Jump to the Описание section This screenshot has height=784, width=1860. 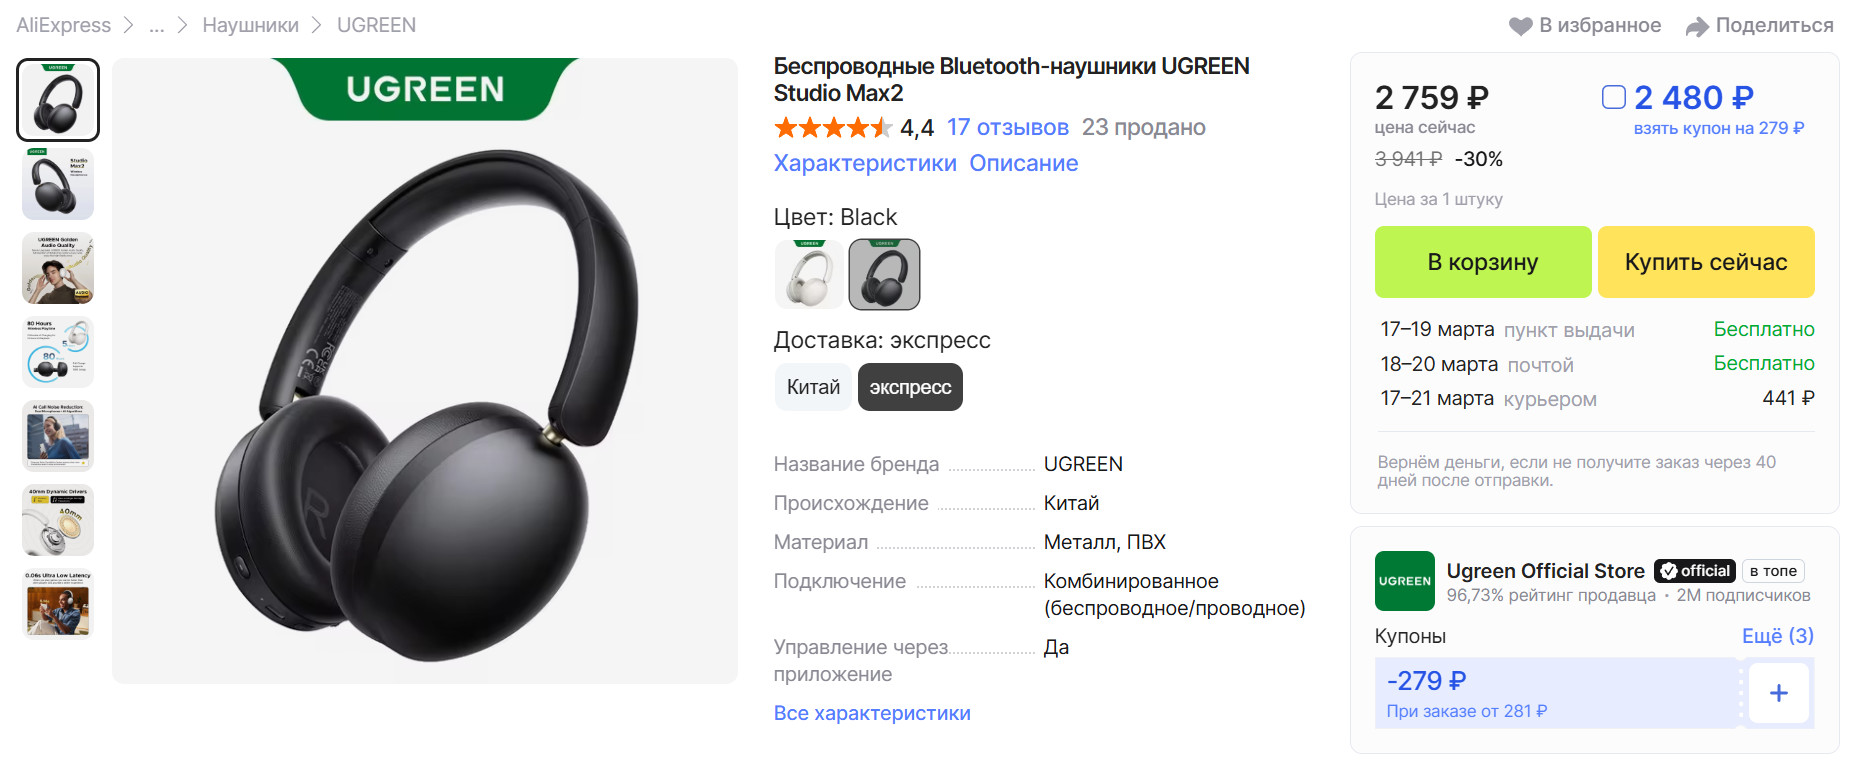pos(1023,163)
